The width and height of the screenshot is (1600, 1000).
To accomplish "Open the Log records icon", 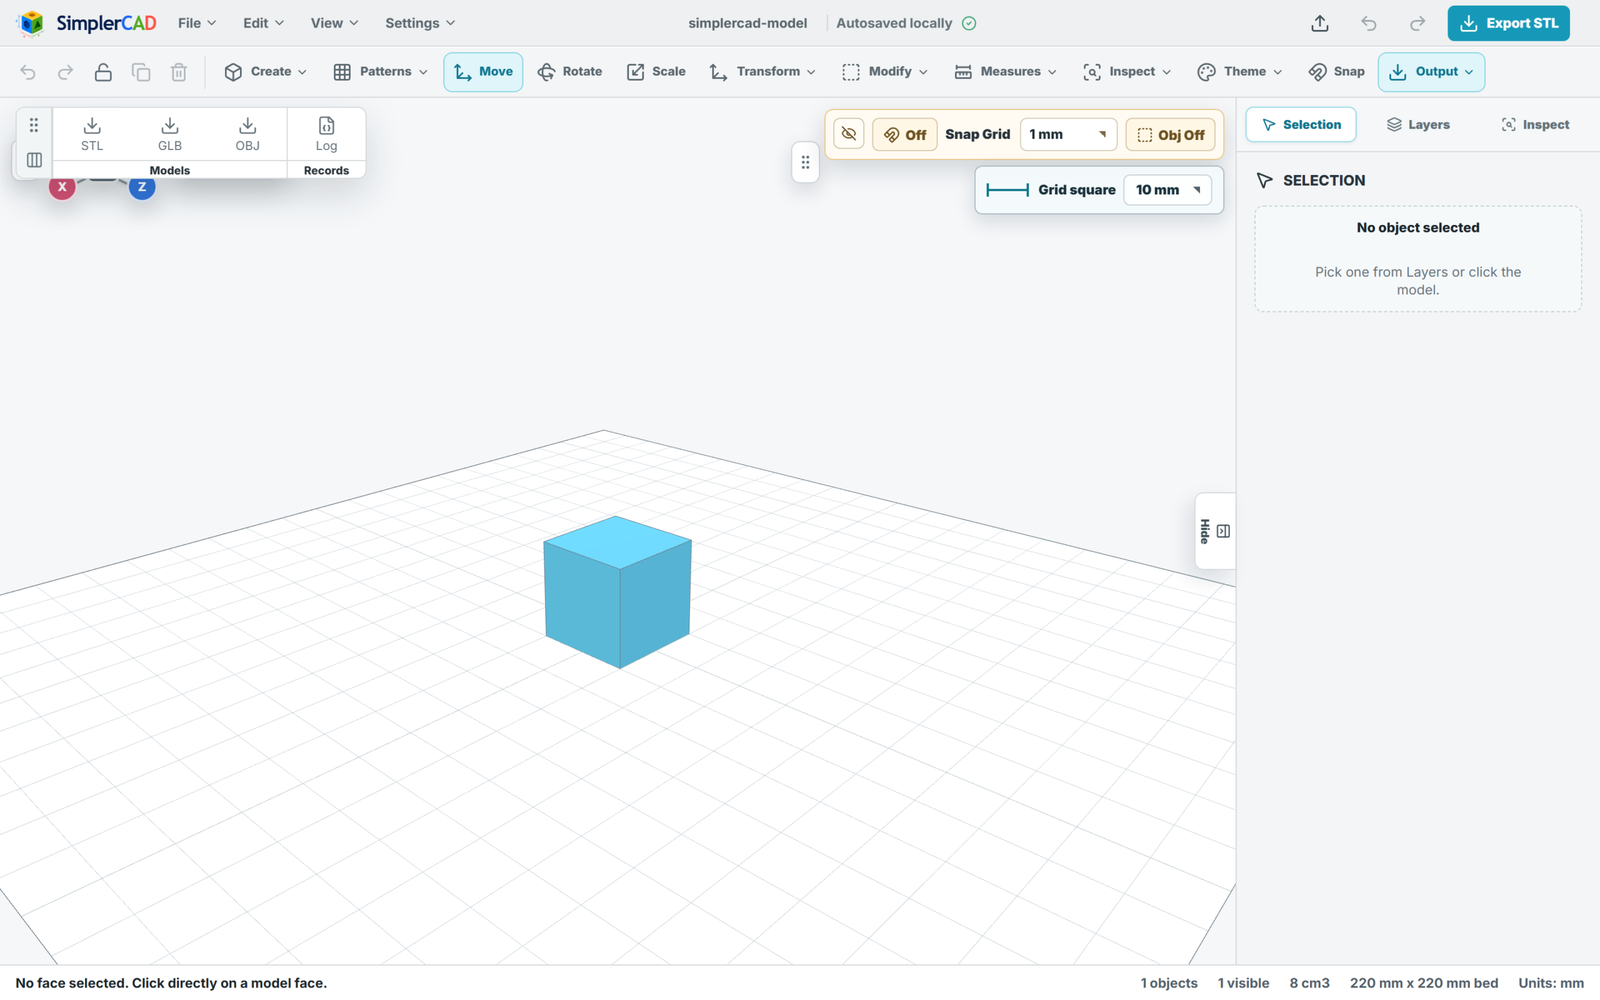I will coord(326,134).
